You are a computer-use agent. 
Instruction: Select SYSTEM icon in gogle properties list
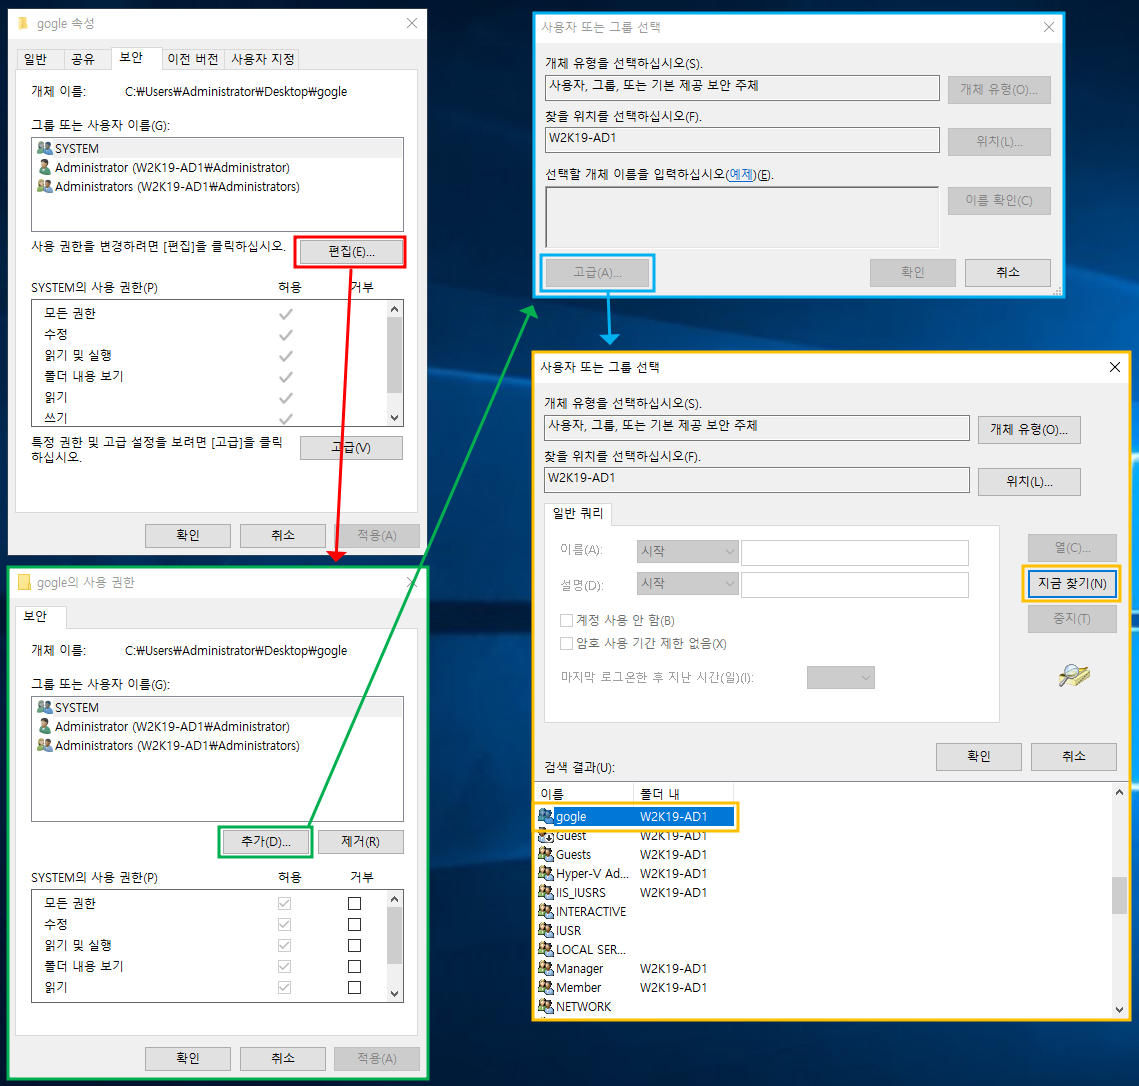tap(45, 148)
